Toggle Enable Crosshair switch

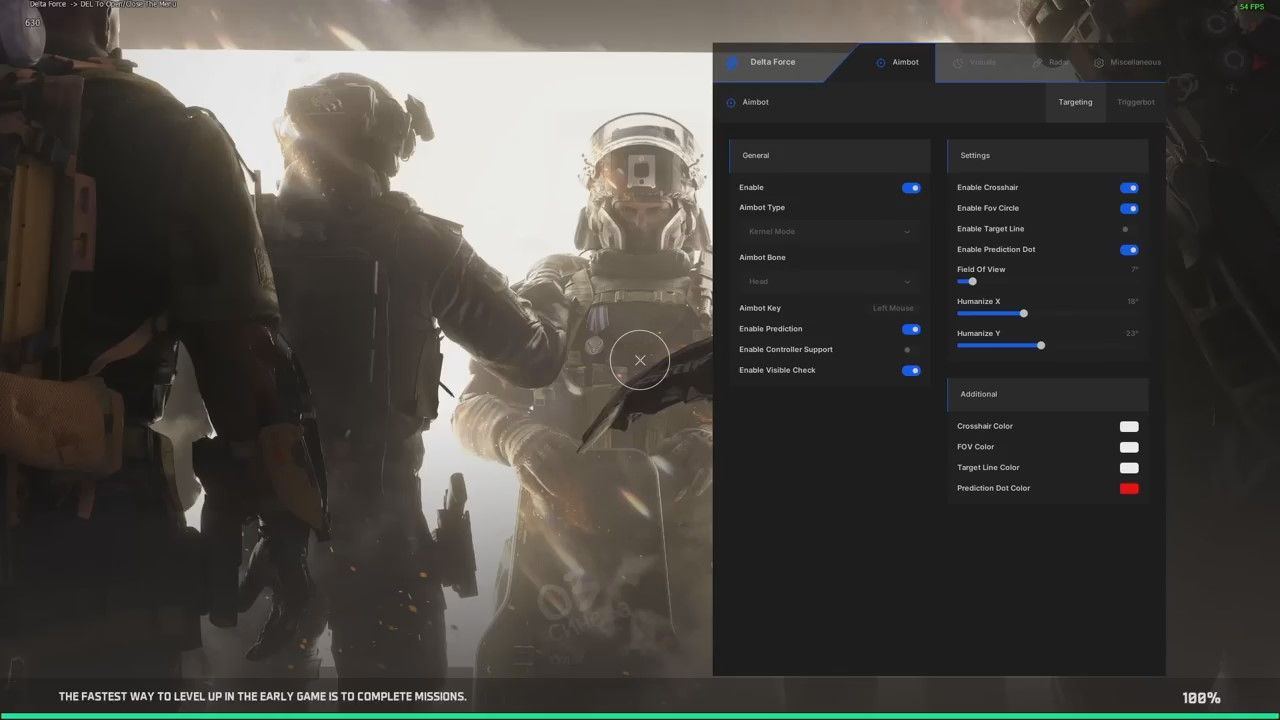pyautogui.click(x=1129, y=188)
